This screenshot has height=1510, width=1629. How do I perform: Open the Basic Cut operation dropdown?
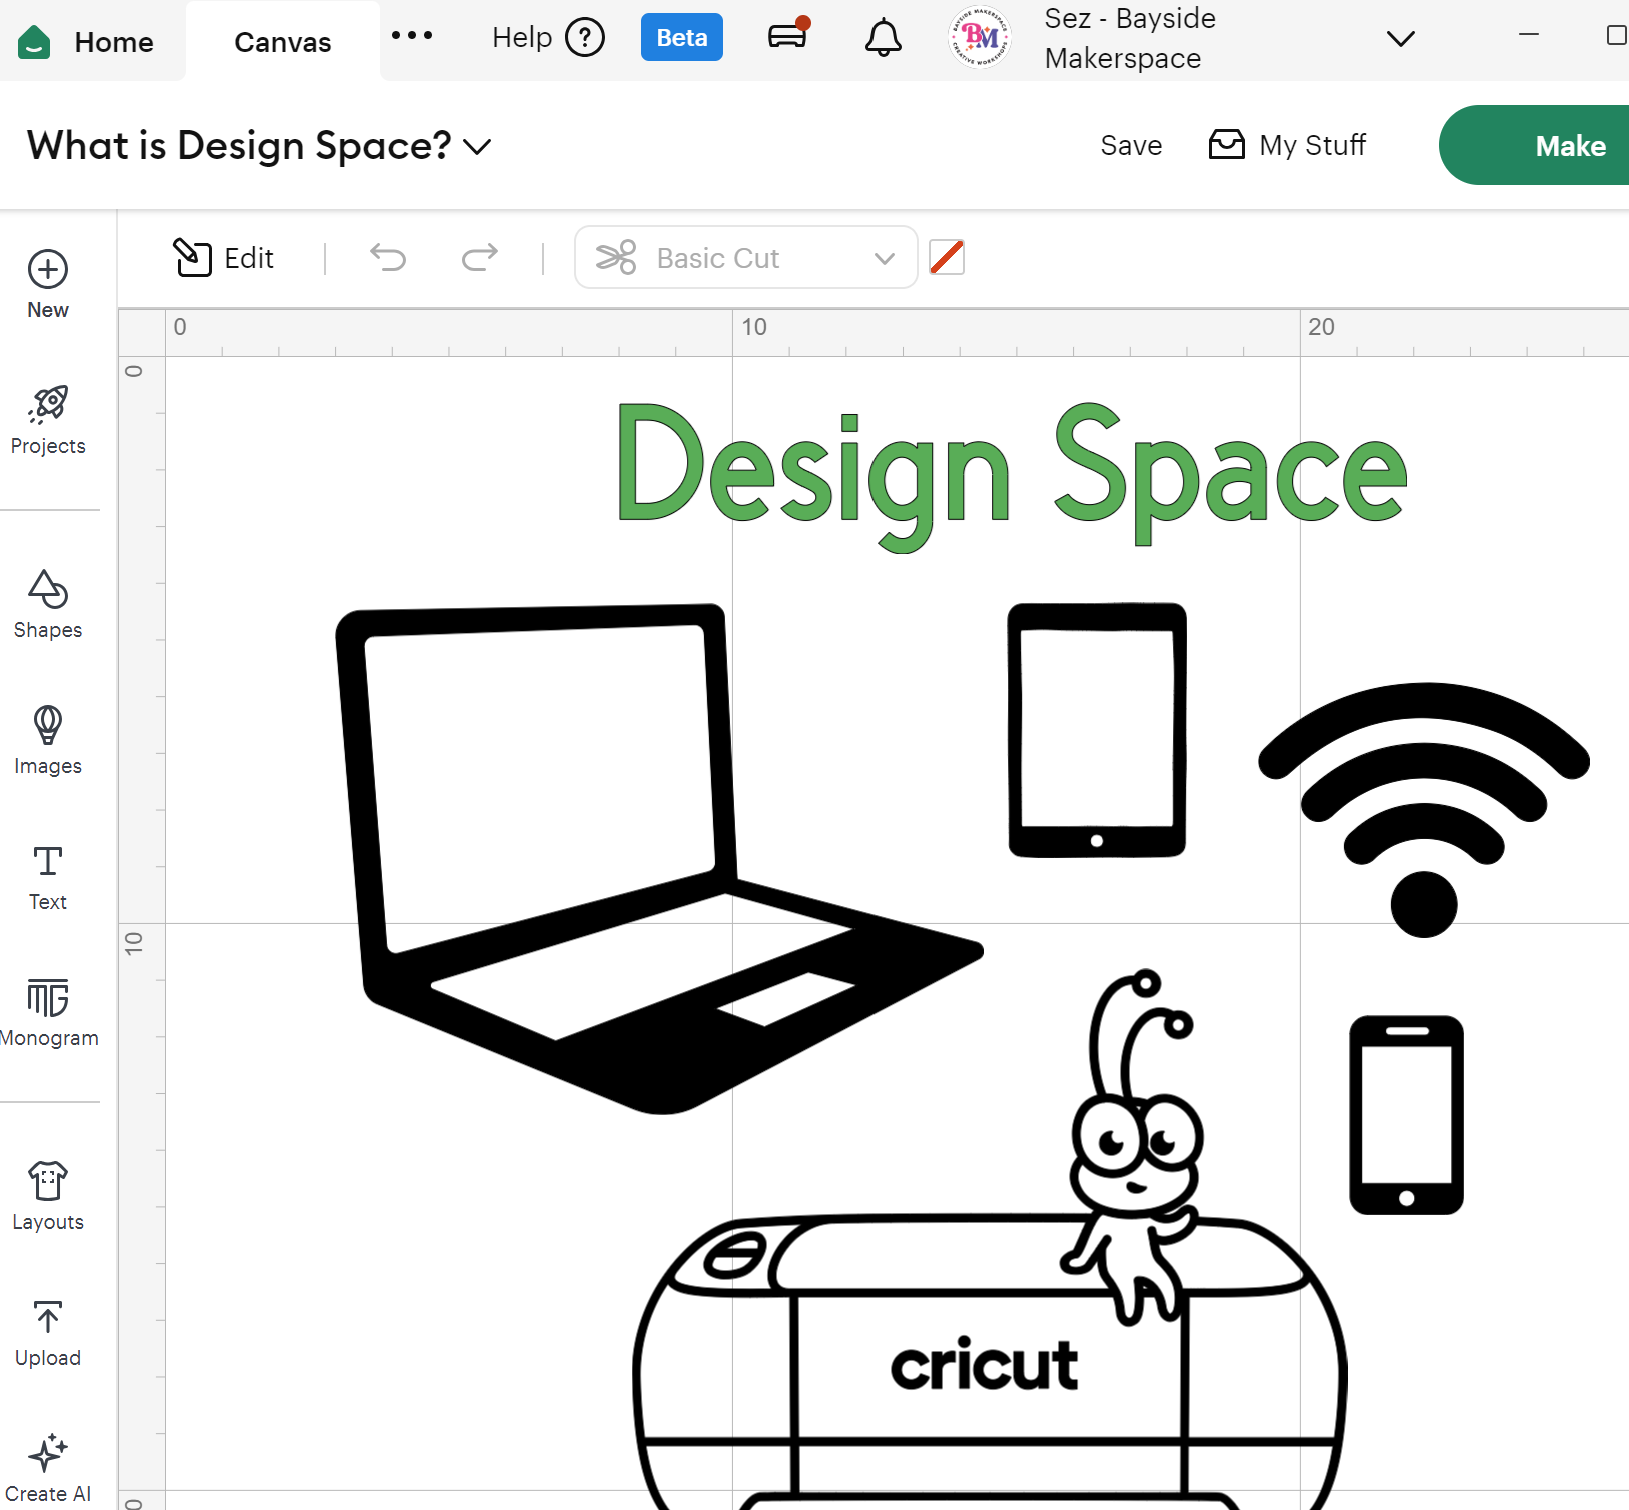point(746,258)
